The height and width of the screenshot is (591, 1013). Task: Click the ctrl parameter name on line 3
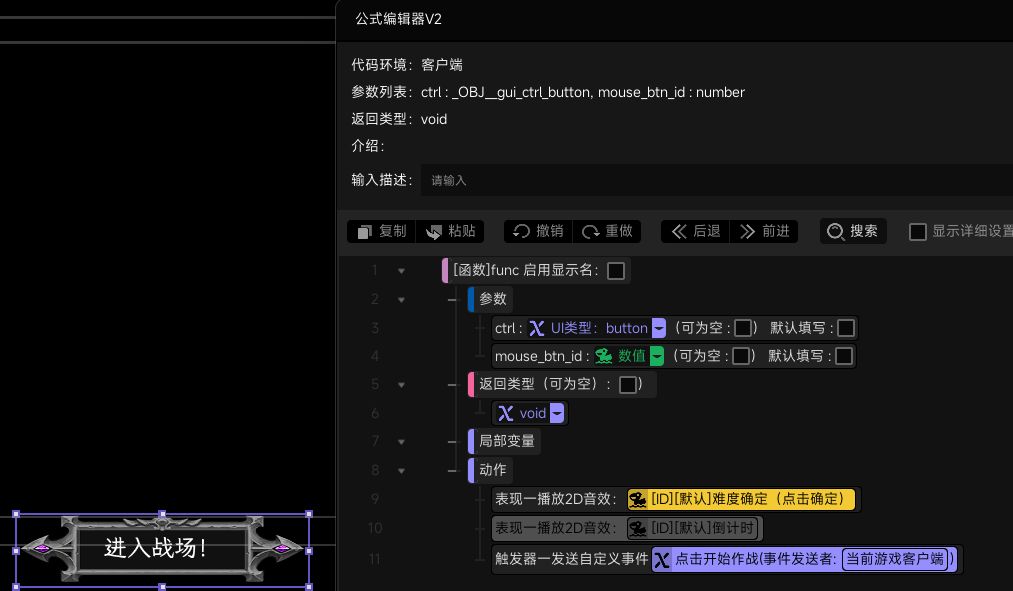[505, 328]
